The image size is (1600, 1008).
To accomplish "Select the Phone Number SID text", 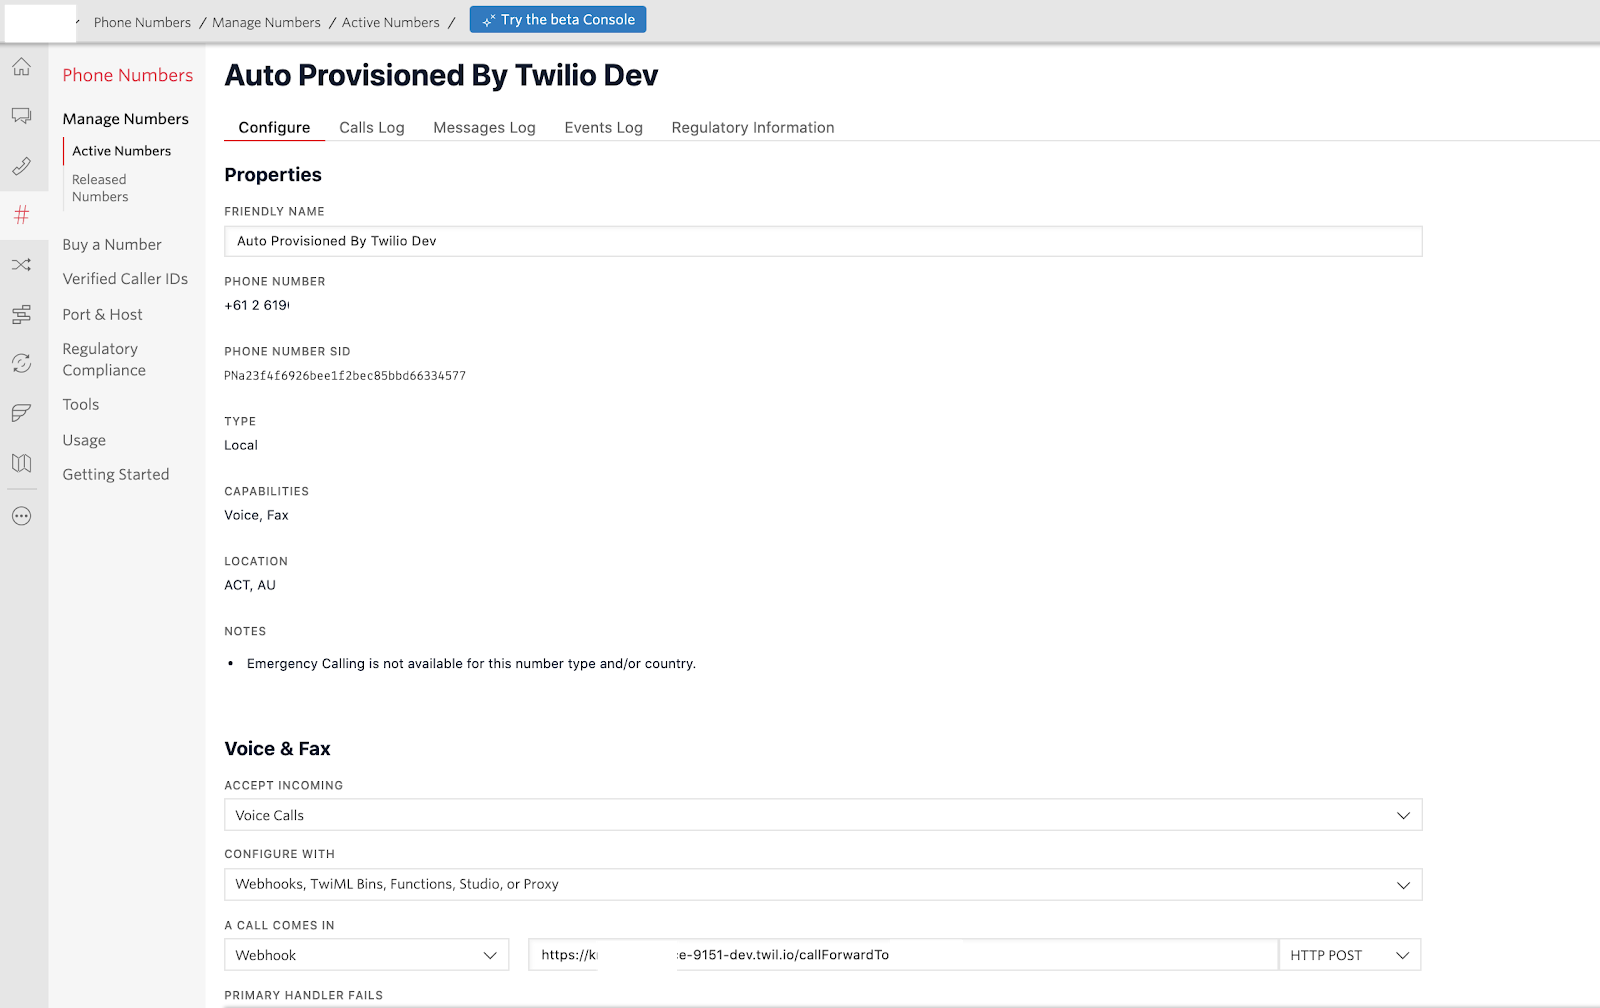I will [x=345, y=376].
